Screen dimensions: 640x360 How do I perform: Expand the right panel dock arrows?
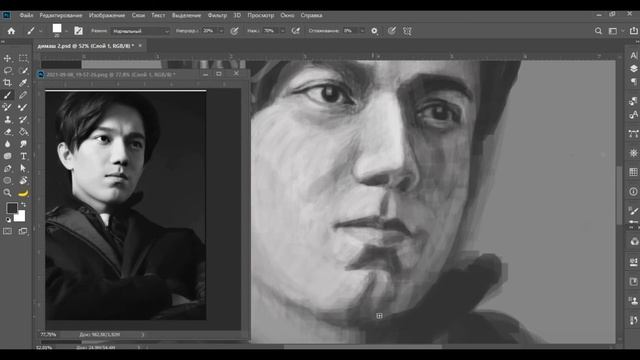coord(637,42)
